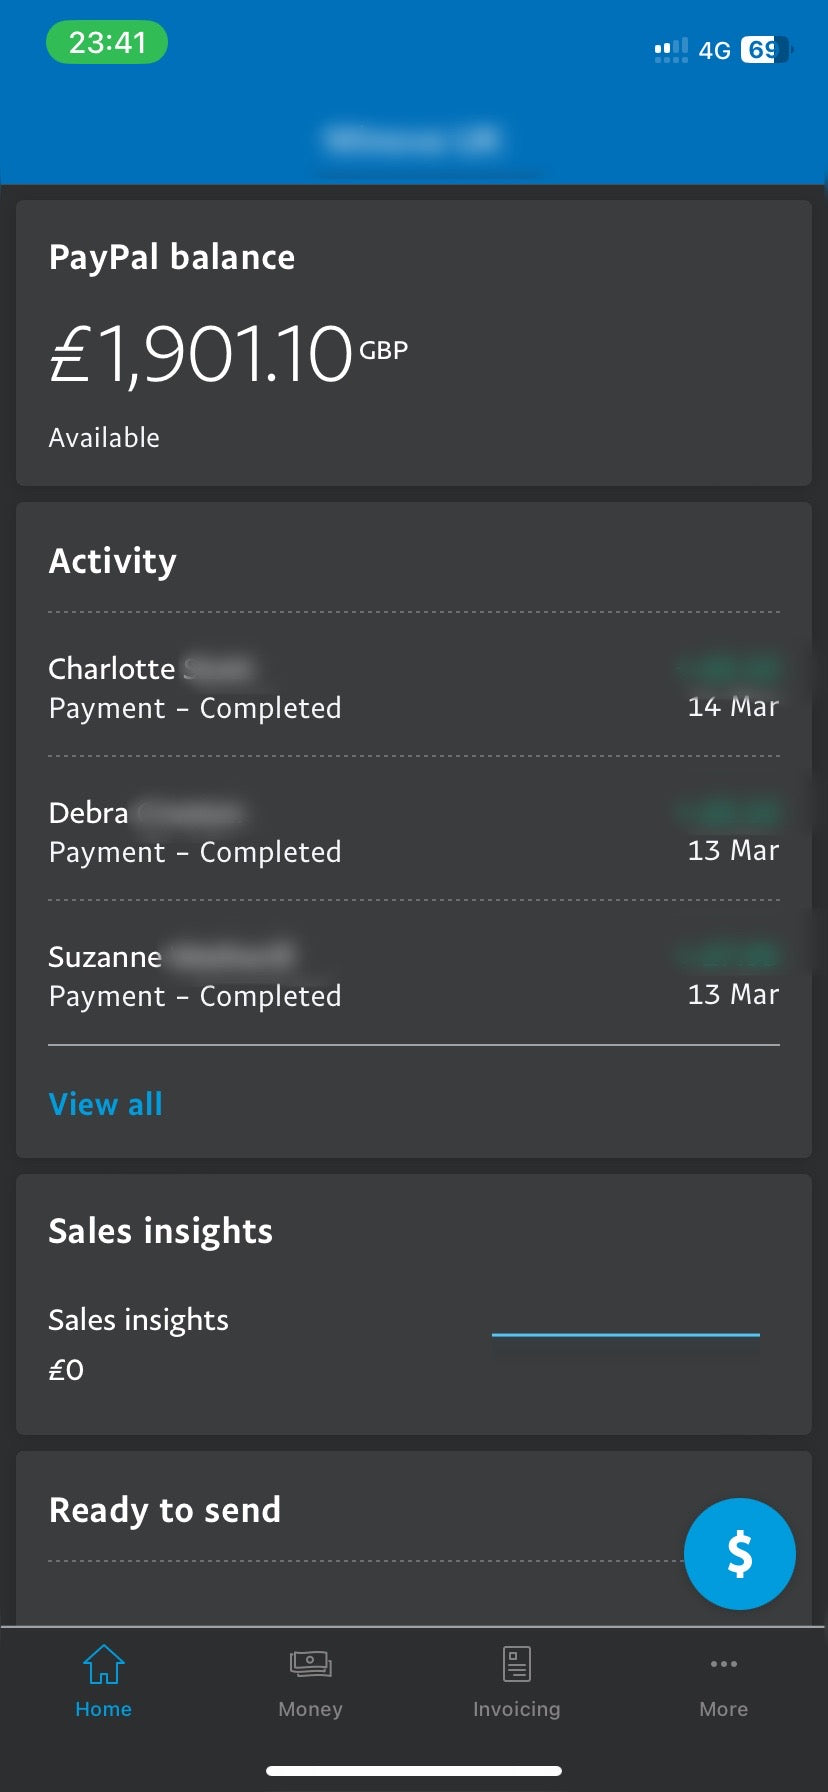Open the Money banknote icon
The height and width of the screenshot is (1792, 828).
click(x=310, y=1664)
